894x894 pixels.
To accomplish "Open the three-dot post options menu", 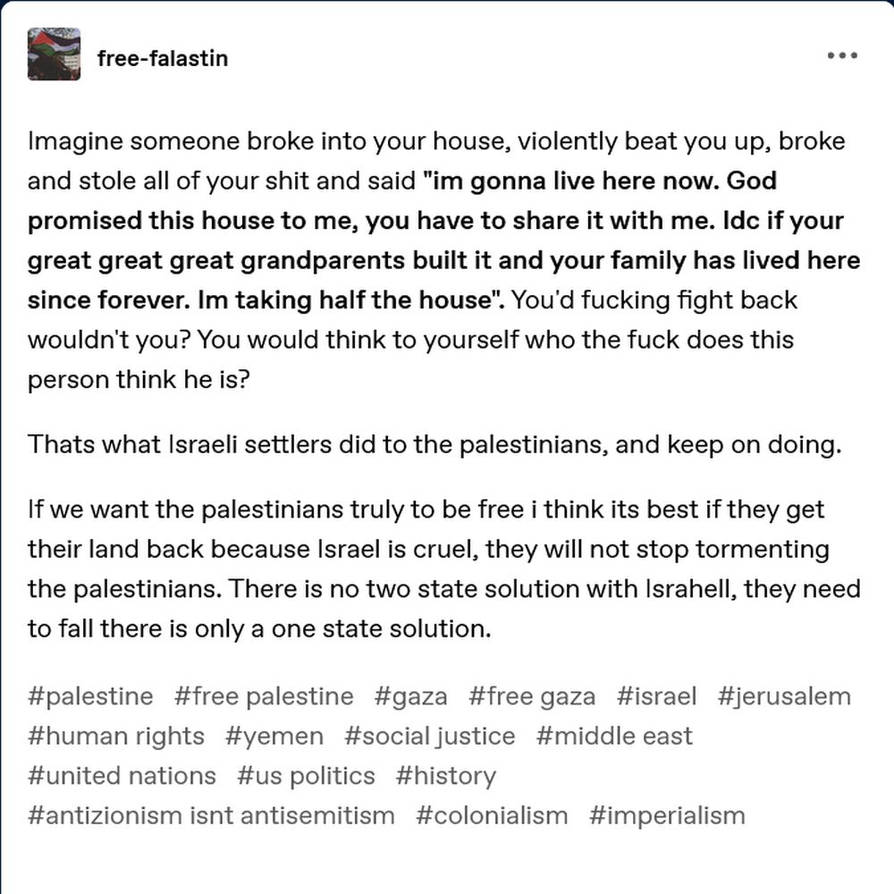I will [x=843, y=55].
